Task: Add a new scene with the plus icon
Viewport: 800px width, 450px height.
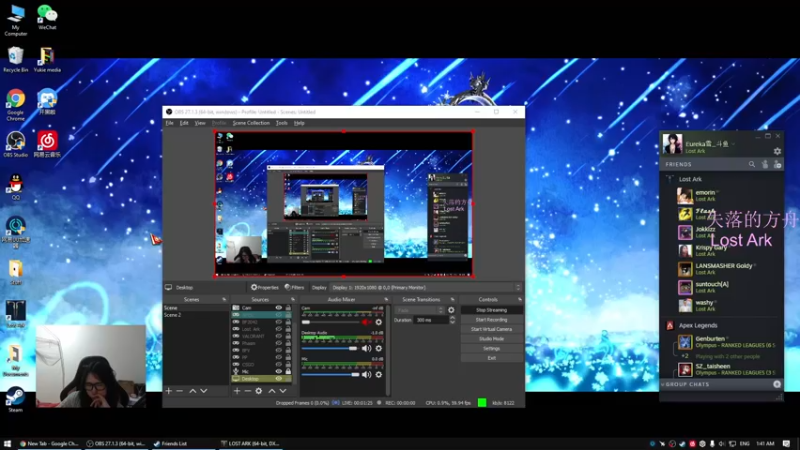Action: coord(169,391)
